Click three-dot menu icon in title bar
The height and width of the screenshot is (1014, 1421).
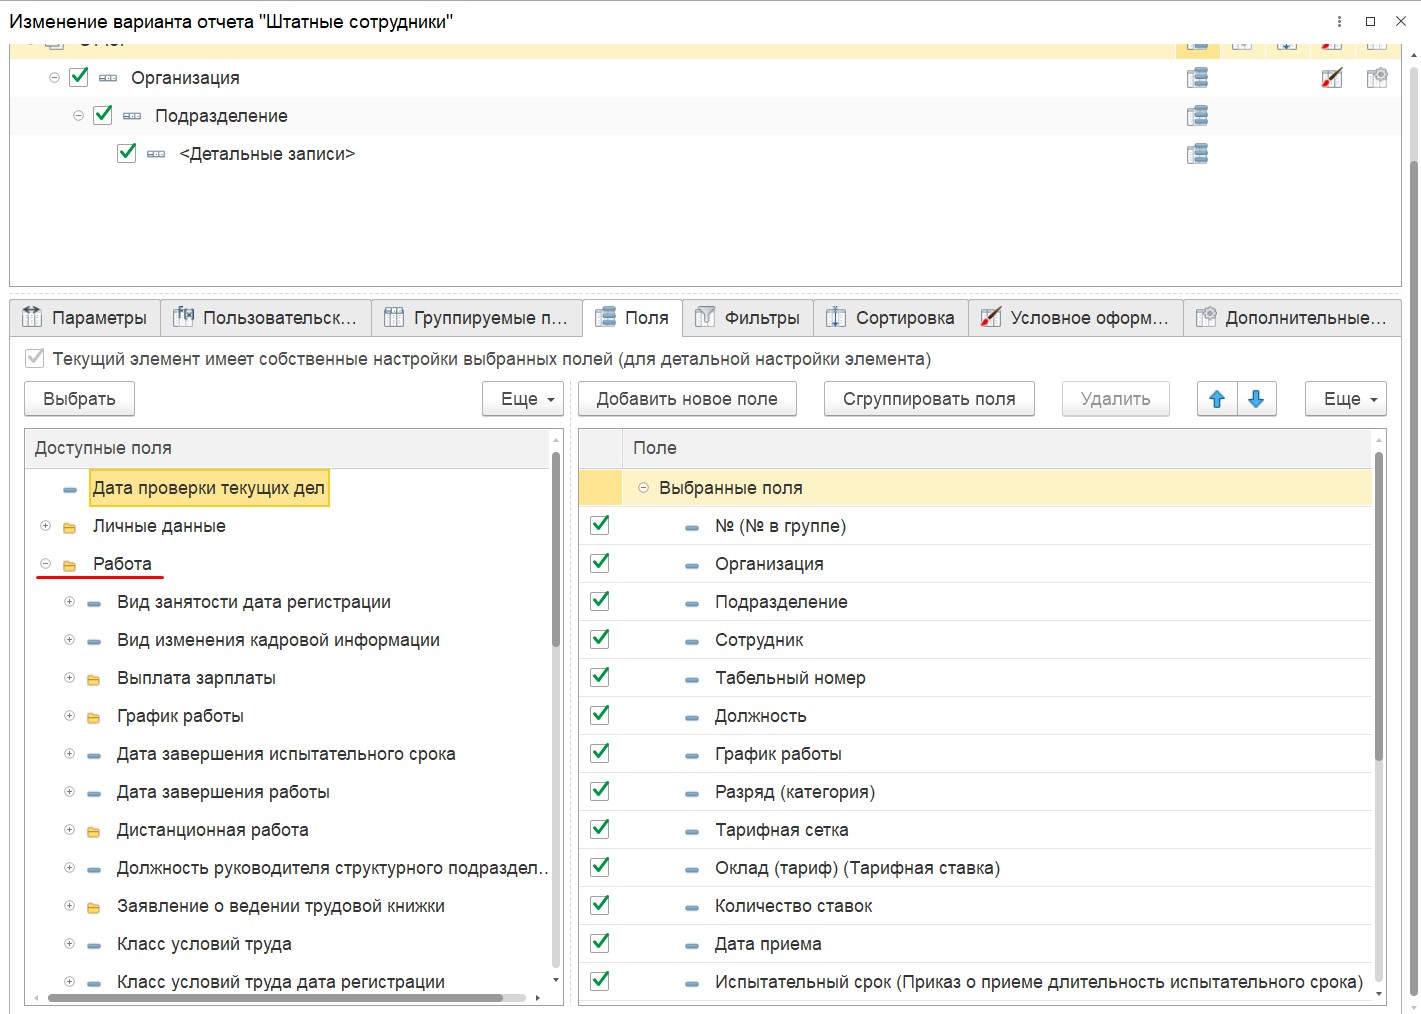[1339, 21]
